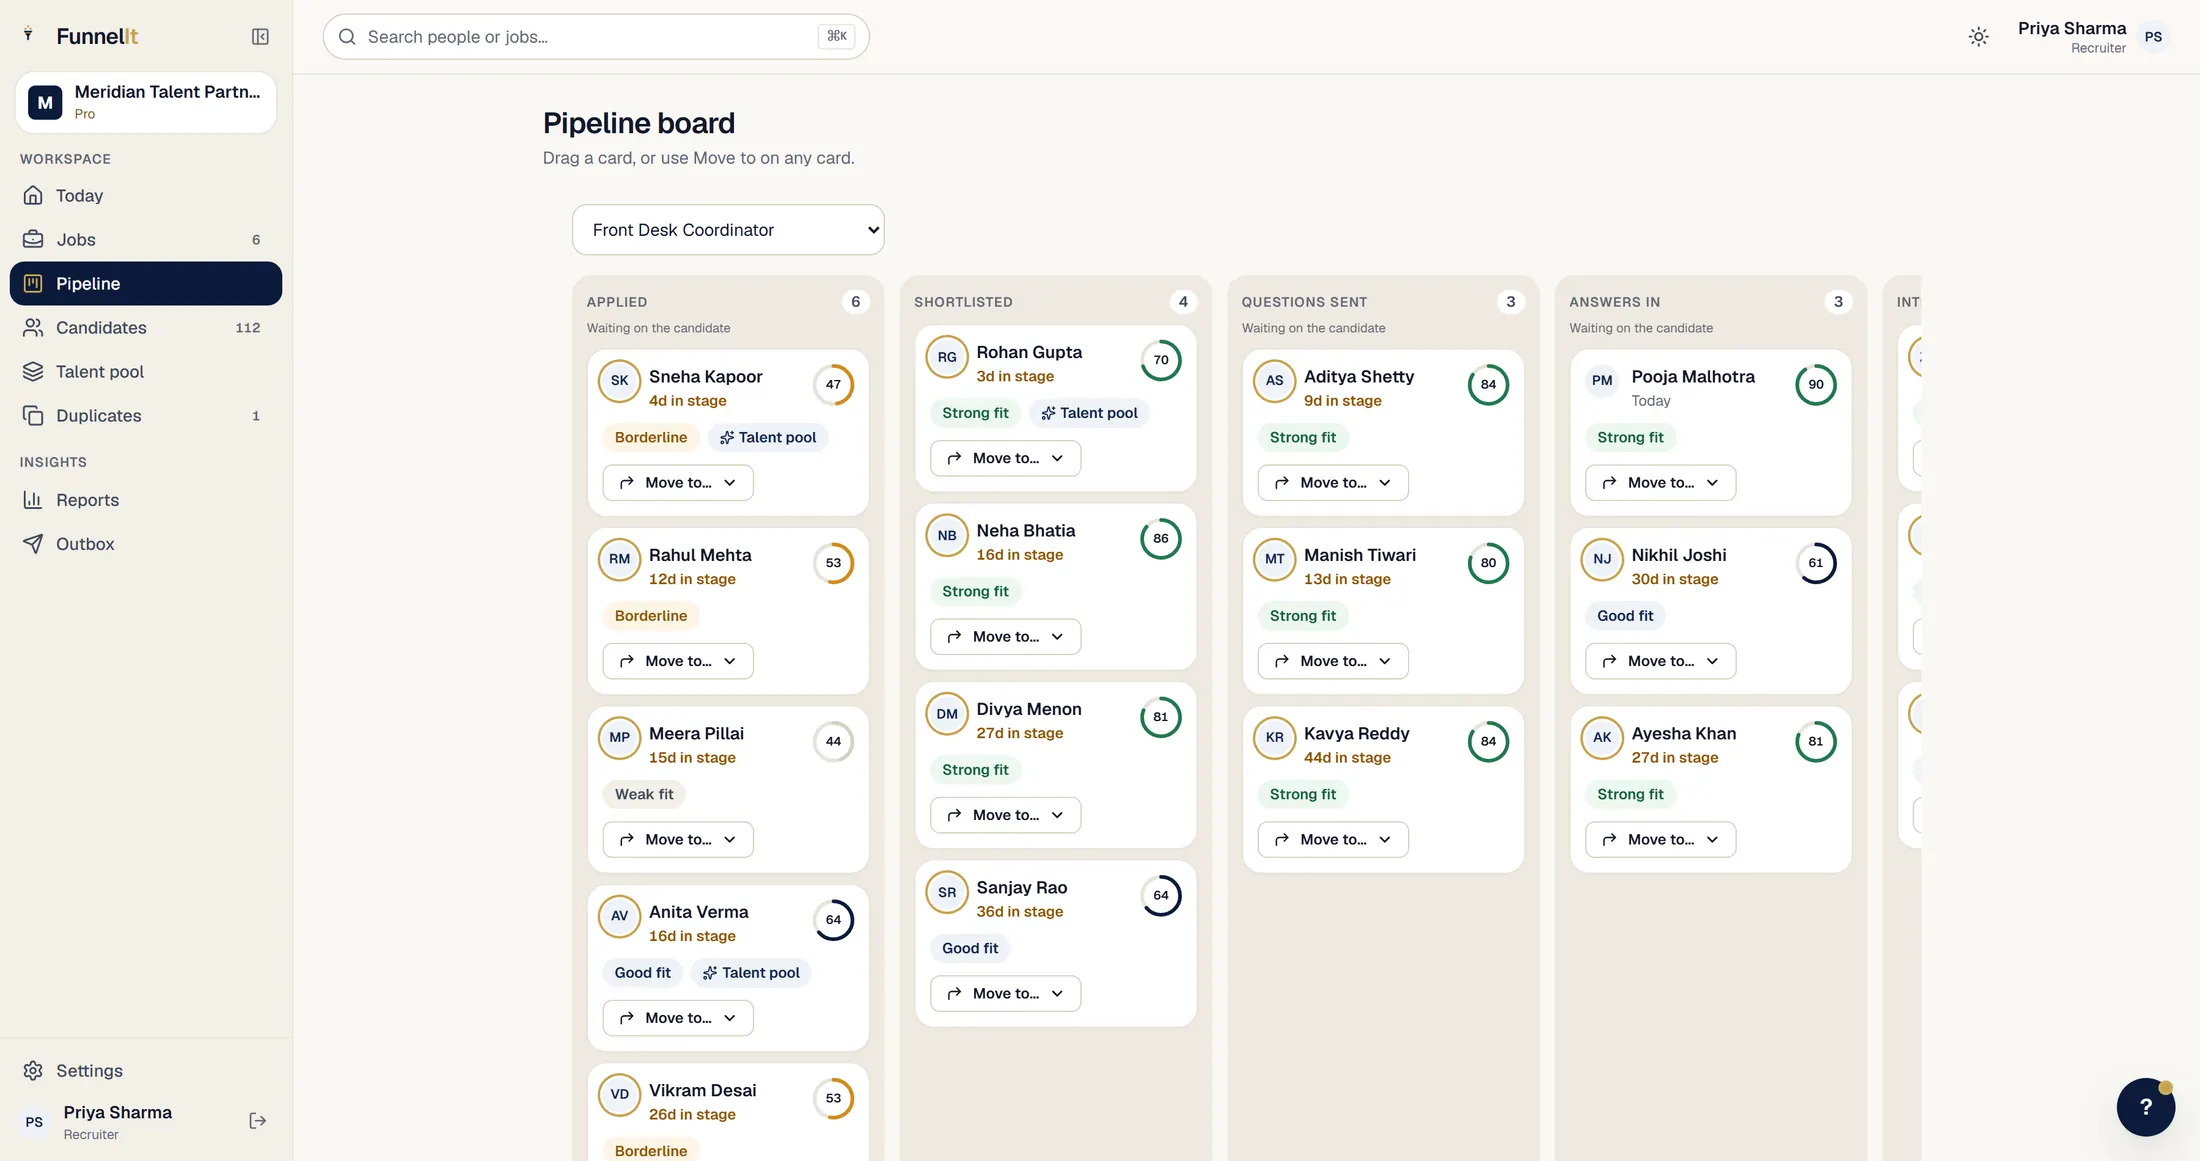Open Move to dropdown on Sanjay Rao card
Screen dimensions: 2200x1161
pyautogui.click(x=1005, y=994)
